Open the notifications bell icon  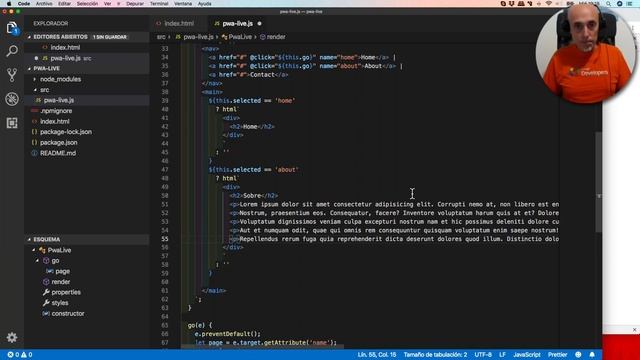click(592, 355)
